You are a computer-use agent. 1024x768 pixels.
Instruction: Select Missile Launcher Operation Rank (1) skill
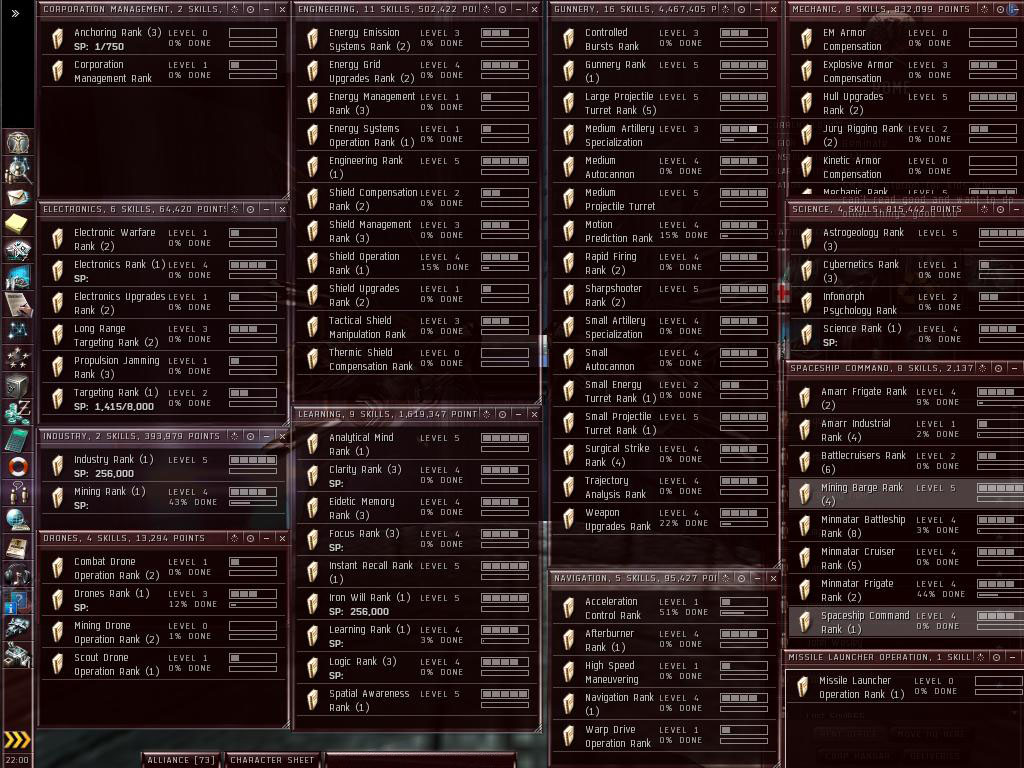click(x=906, y=687)
